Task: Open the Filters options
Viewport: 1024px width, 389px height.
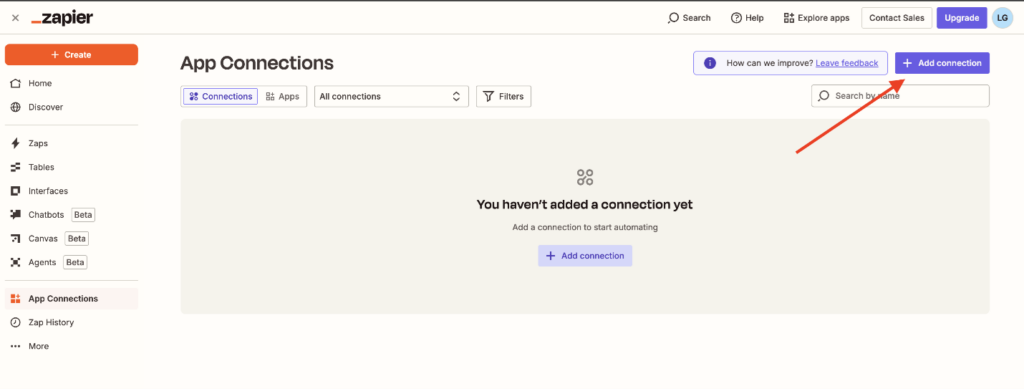Action: click(504, 97)
